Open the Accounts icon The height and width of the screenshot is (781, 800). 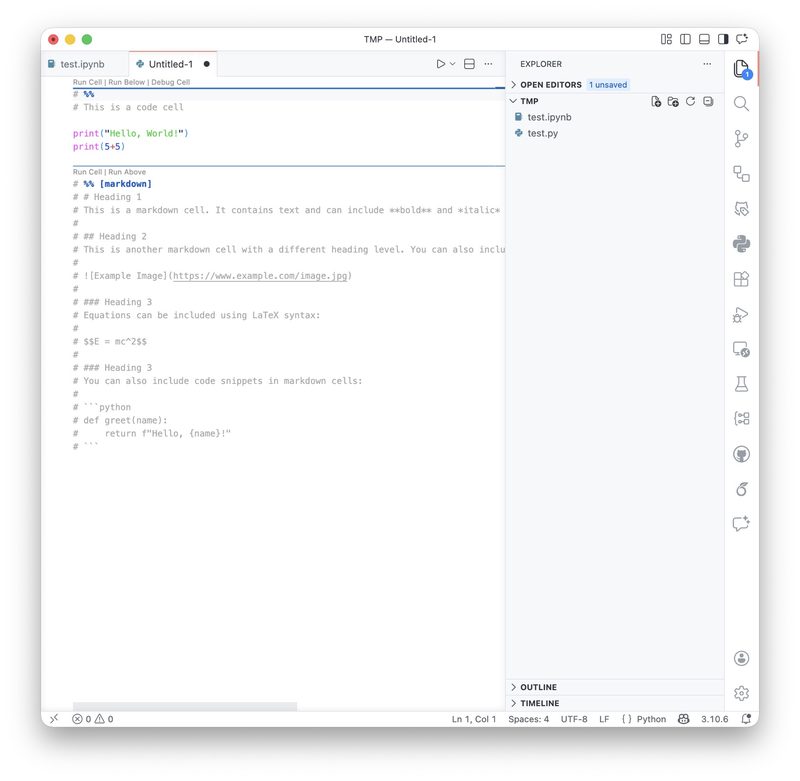pos(741,658)
